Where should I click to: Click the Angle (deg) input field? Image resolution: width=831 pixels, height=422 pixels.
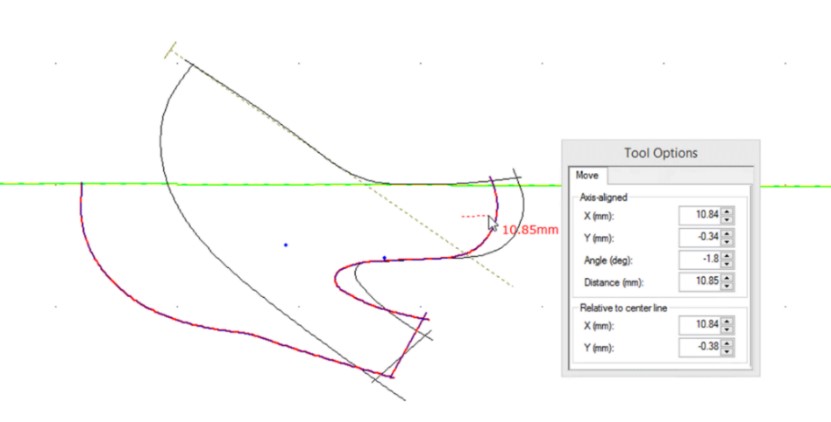point(700,259)
